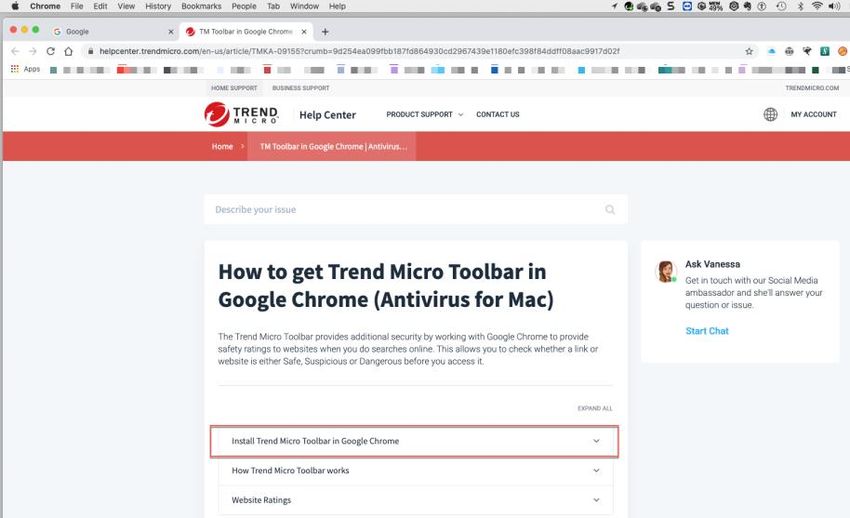The width and height of the screenshot is (850, 518).
Task: Click TM Toolbar breadcrumb item
Action: click(x=332, y=146)
